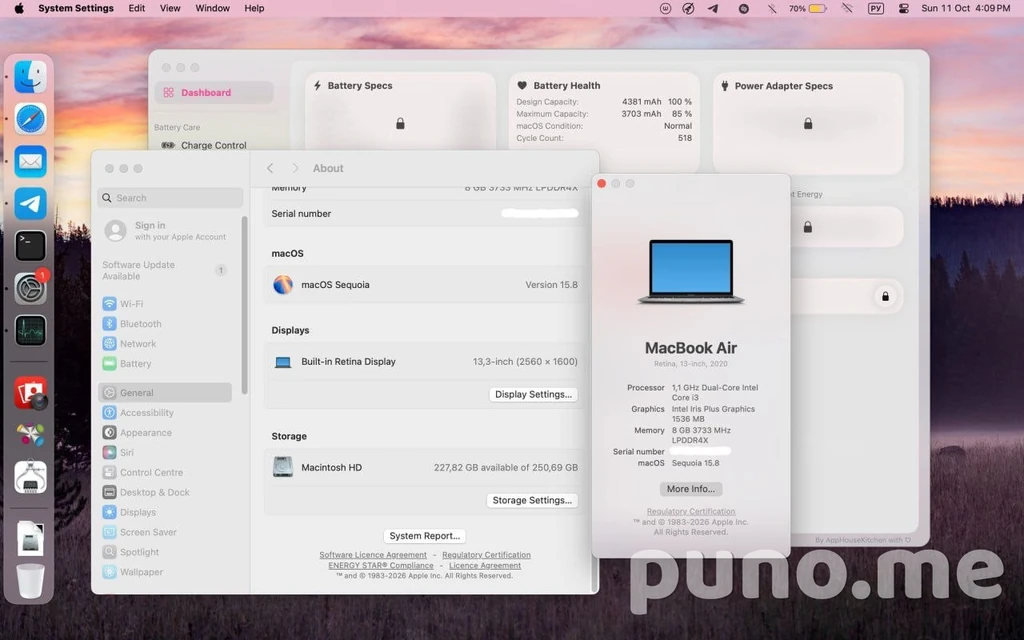Open Software Update Available notice
The image size is (1024, 640).
click(165, 270)
